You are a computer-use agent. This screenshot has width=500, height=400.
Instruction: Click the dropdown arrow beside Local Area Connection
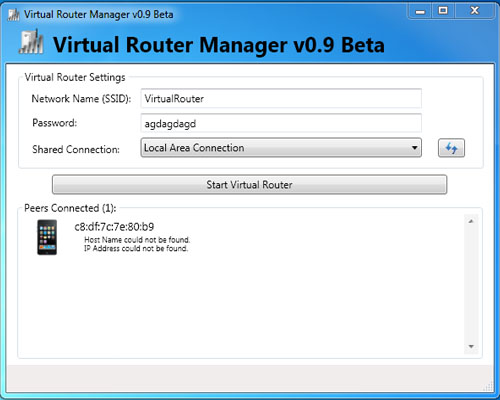point(414,148)
